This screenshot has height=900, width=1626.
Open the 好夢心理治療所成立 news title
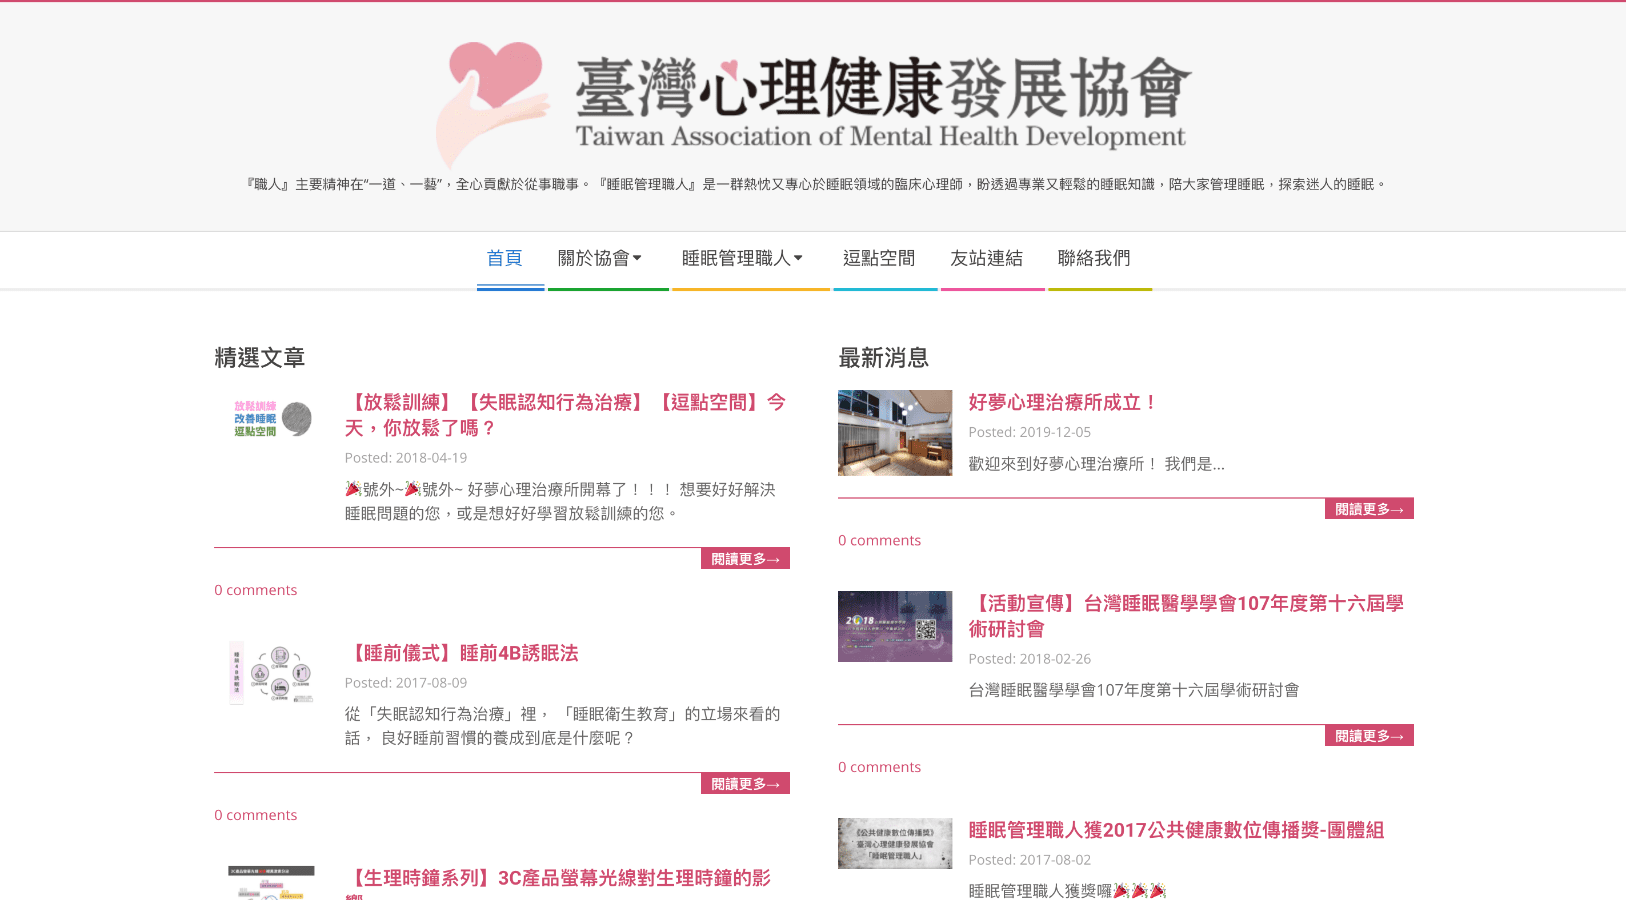coord(1063,402)
